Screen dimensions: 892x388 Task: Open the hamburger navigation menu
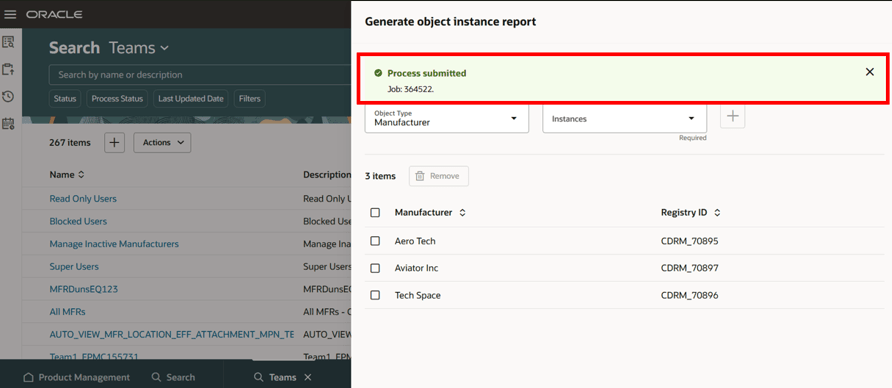tap(10, 14)
